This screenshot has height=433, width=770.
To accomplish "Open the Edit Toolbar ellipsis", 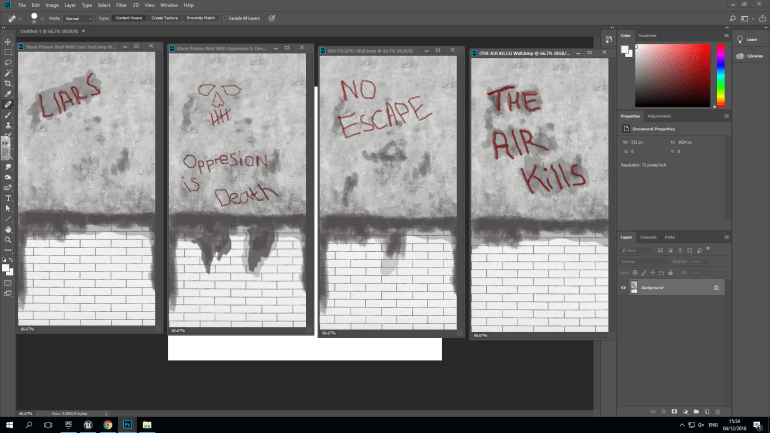I will pyautogui.click(x=8, y=250).
